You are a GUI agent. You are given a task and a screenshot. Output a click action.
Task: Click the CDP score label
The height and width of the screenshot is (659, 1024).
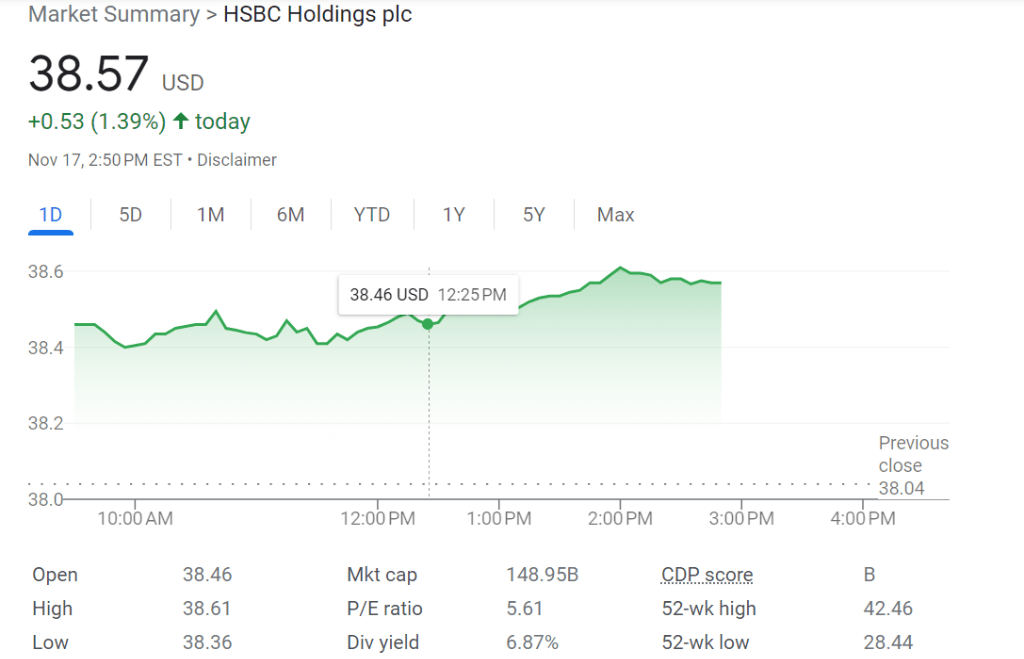(x=707, y=575)
